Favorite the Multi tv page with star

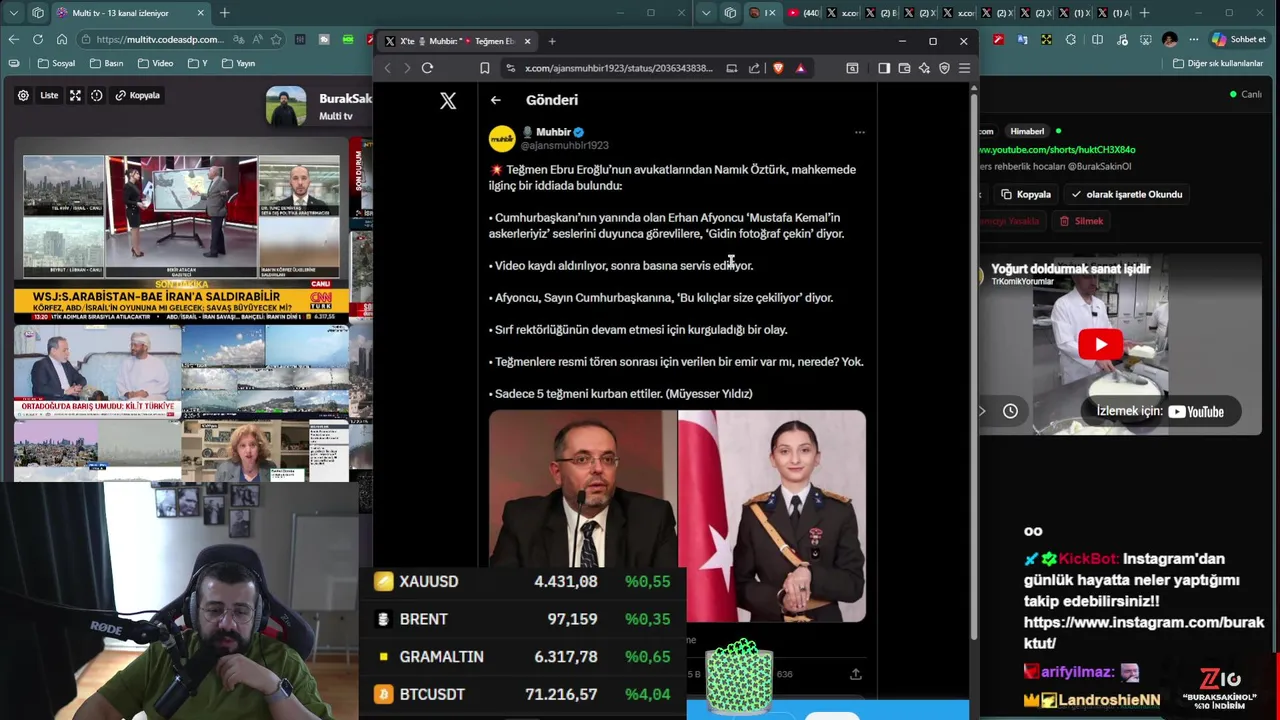[x=276, y=39]
